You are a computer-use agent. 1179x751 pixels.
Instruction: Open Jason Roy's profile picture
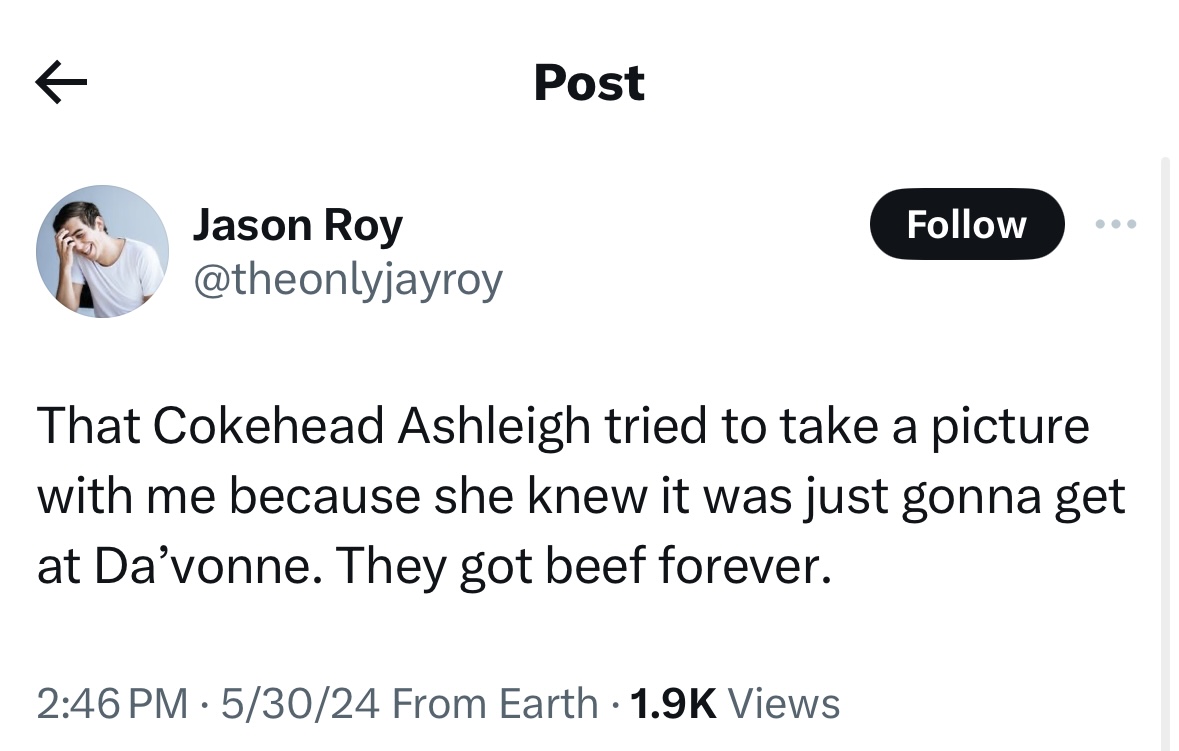102,251
